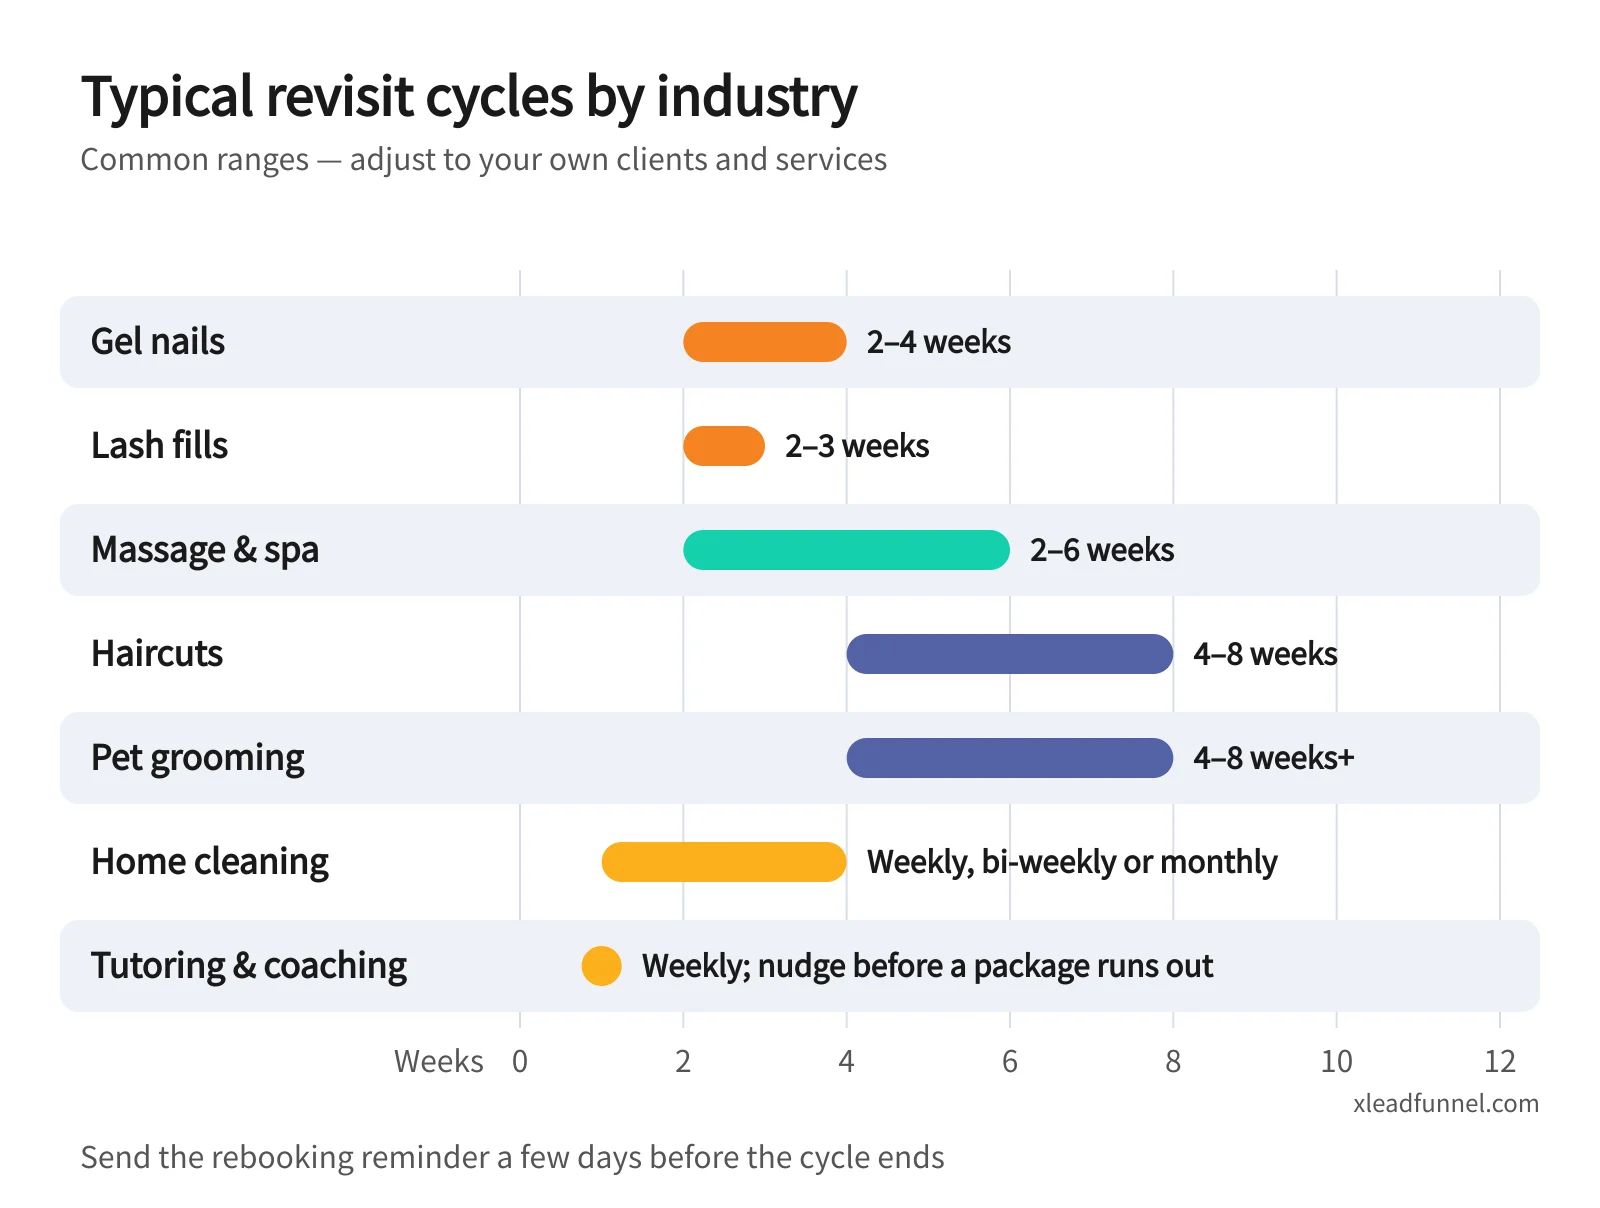This screenshot has width=1600, height=1208.
Task: Open the xleadfunnel.com source credit
Action: click(1446, 1103)
